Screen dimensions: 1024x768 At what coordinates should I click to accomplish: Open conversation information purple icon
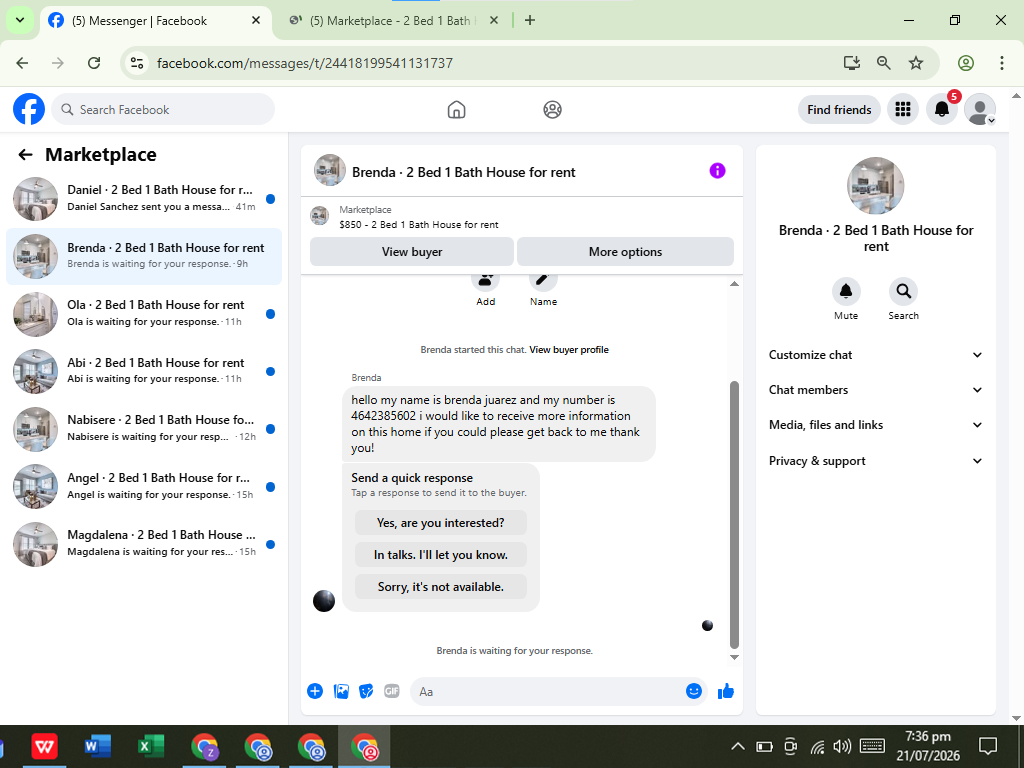pos(717,171)
